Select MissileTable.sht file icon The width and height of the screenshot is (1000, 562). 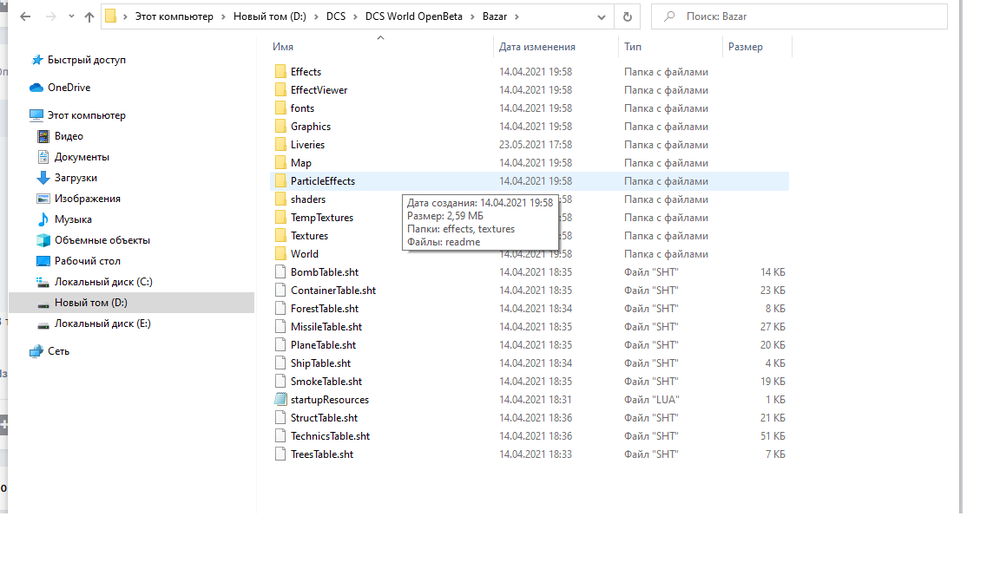(281, 327)
